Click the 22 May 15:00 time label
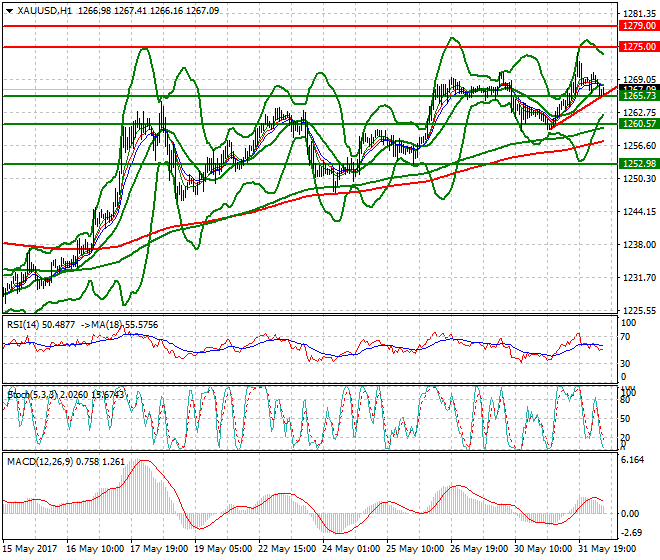660x560 pixels. 287,549
